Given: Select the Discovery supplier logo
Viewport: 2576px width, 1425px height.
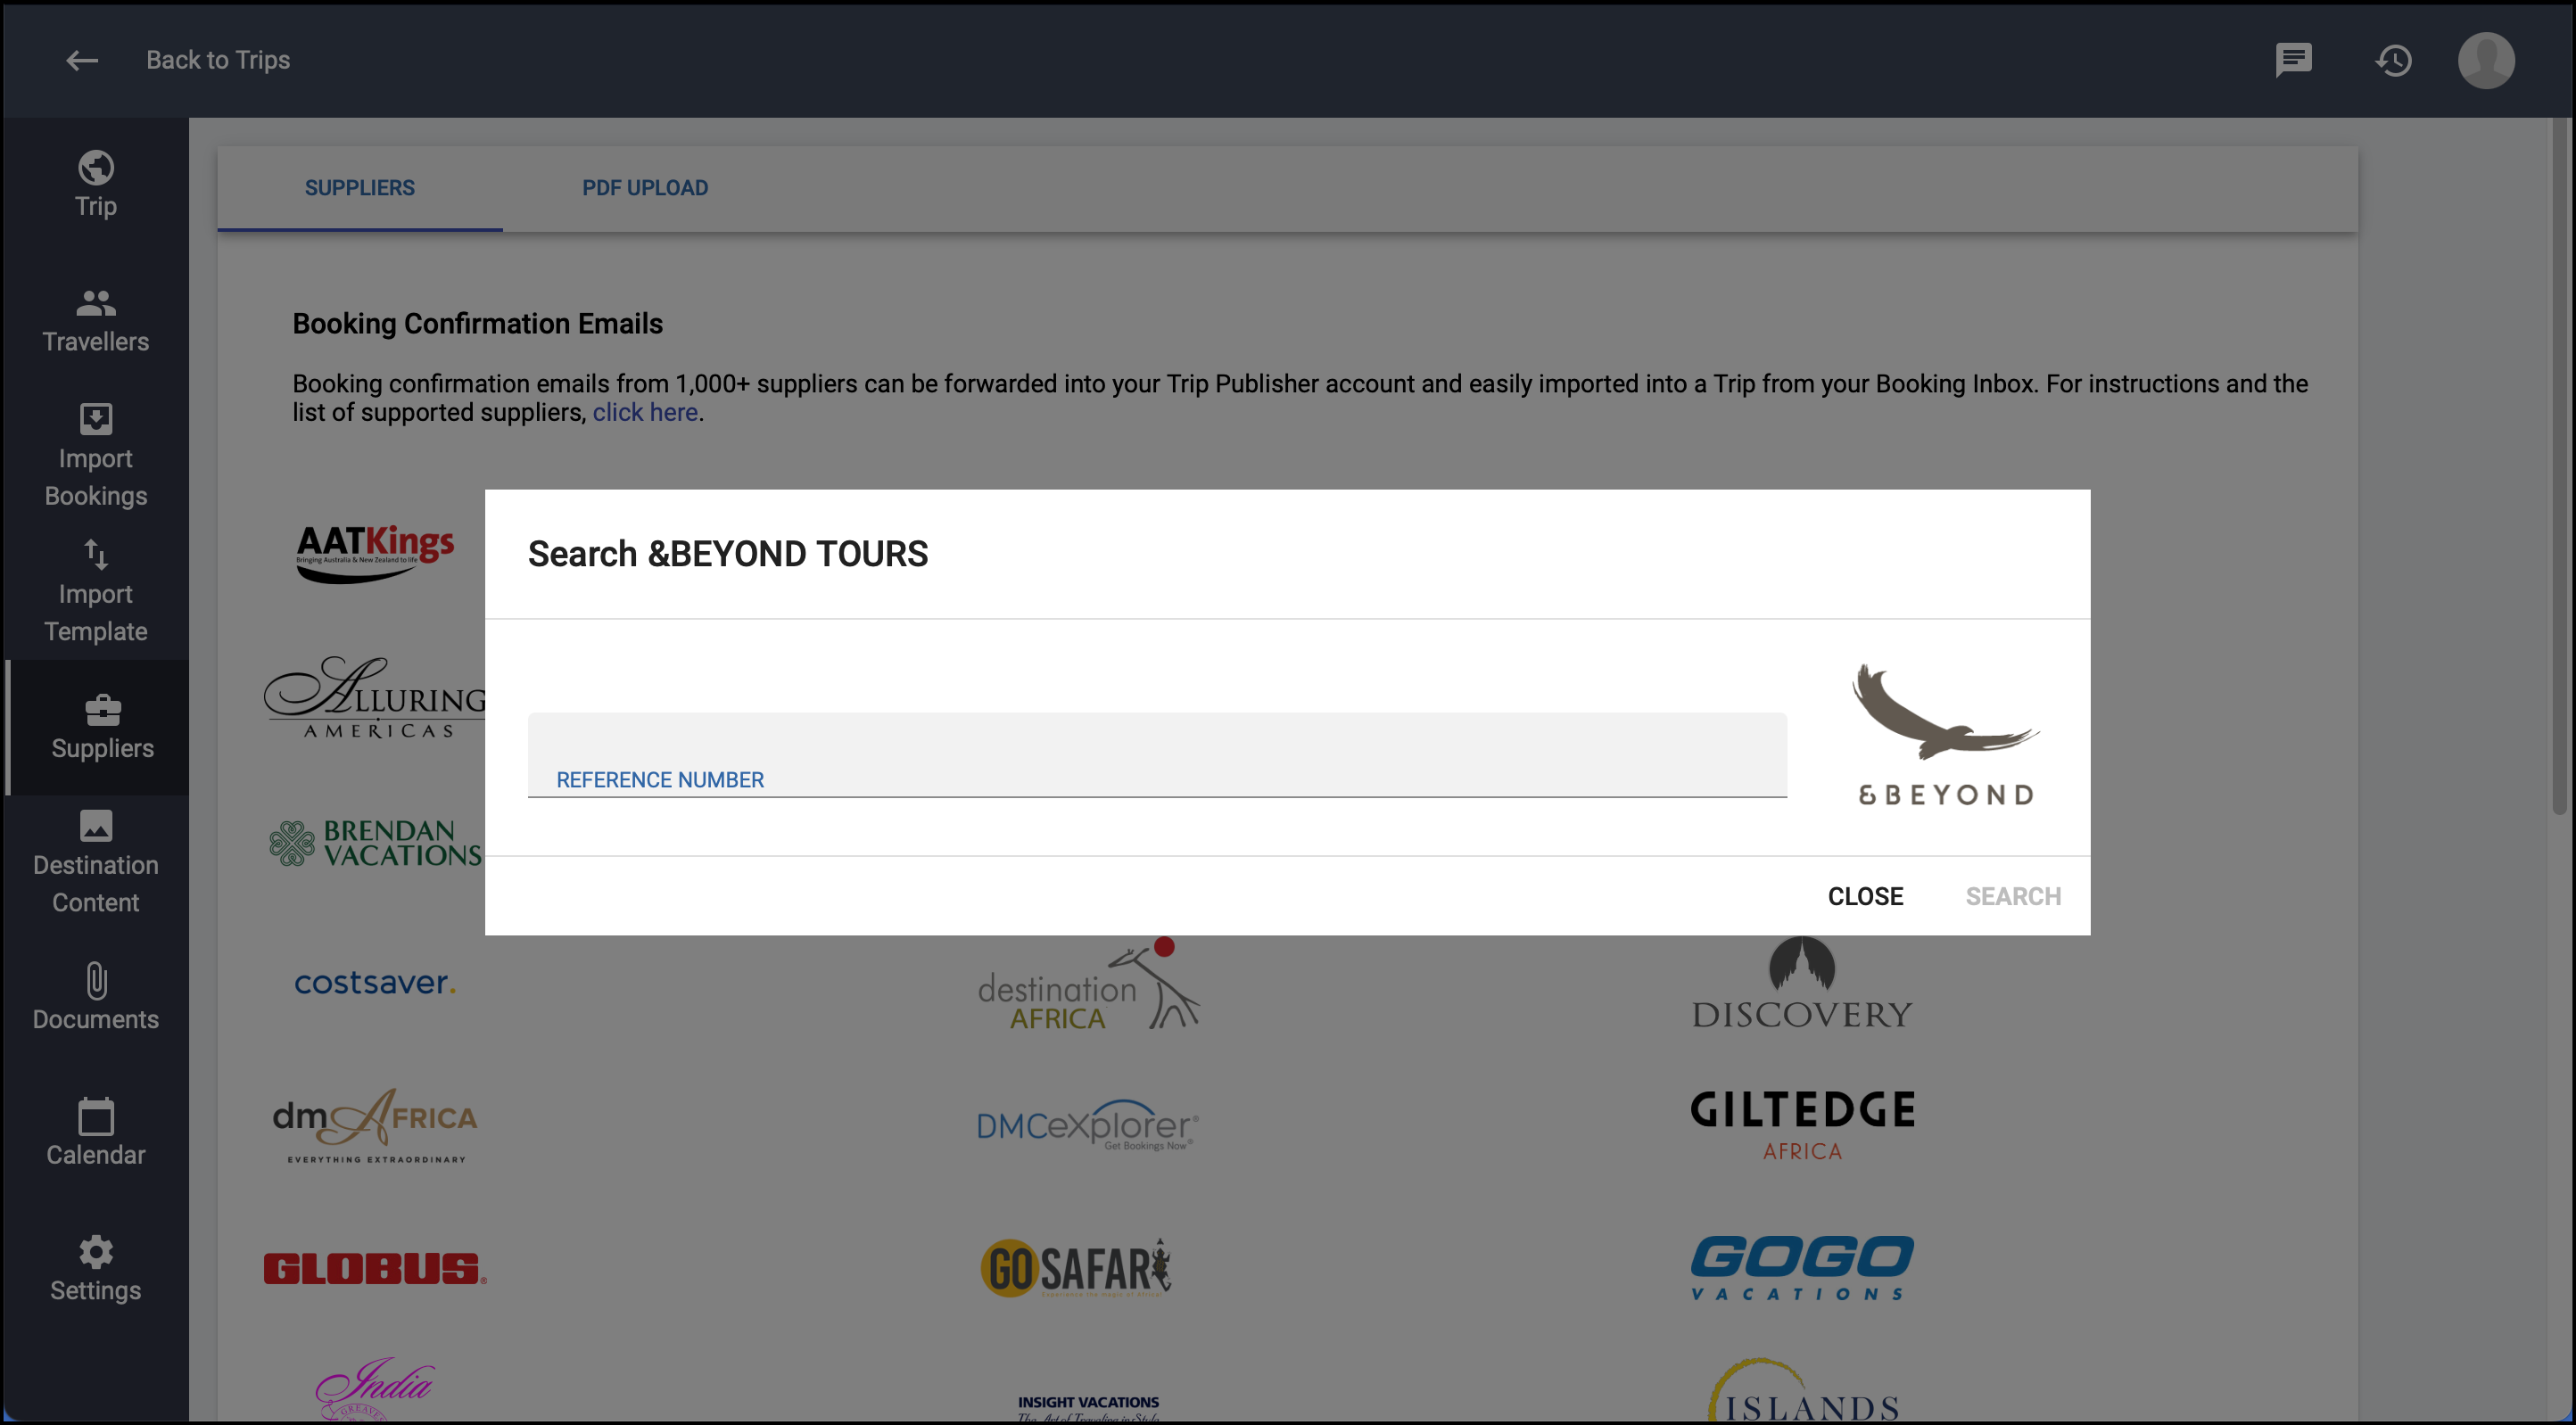Looking at the screenshot, I should (x=1802, y=983).
